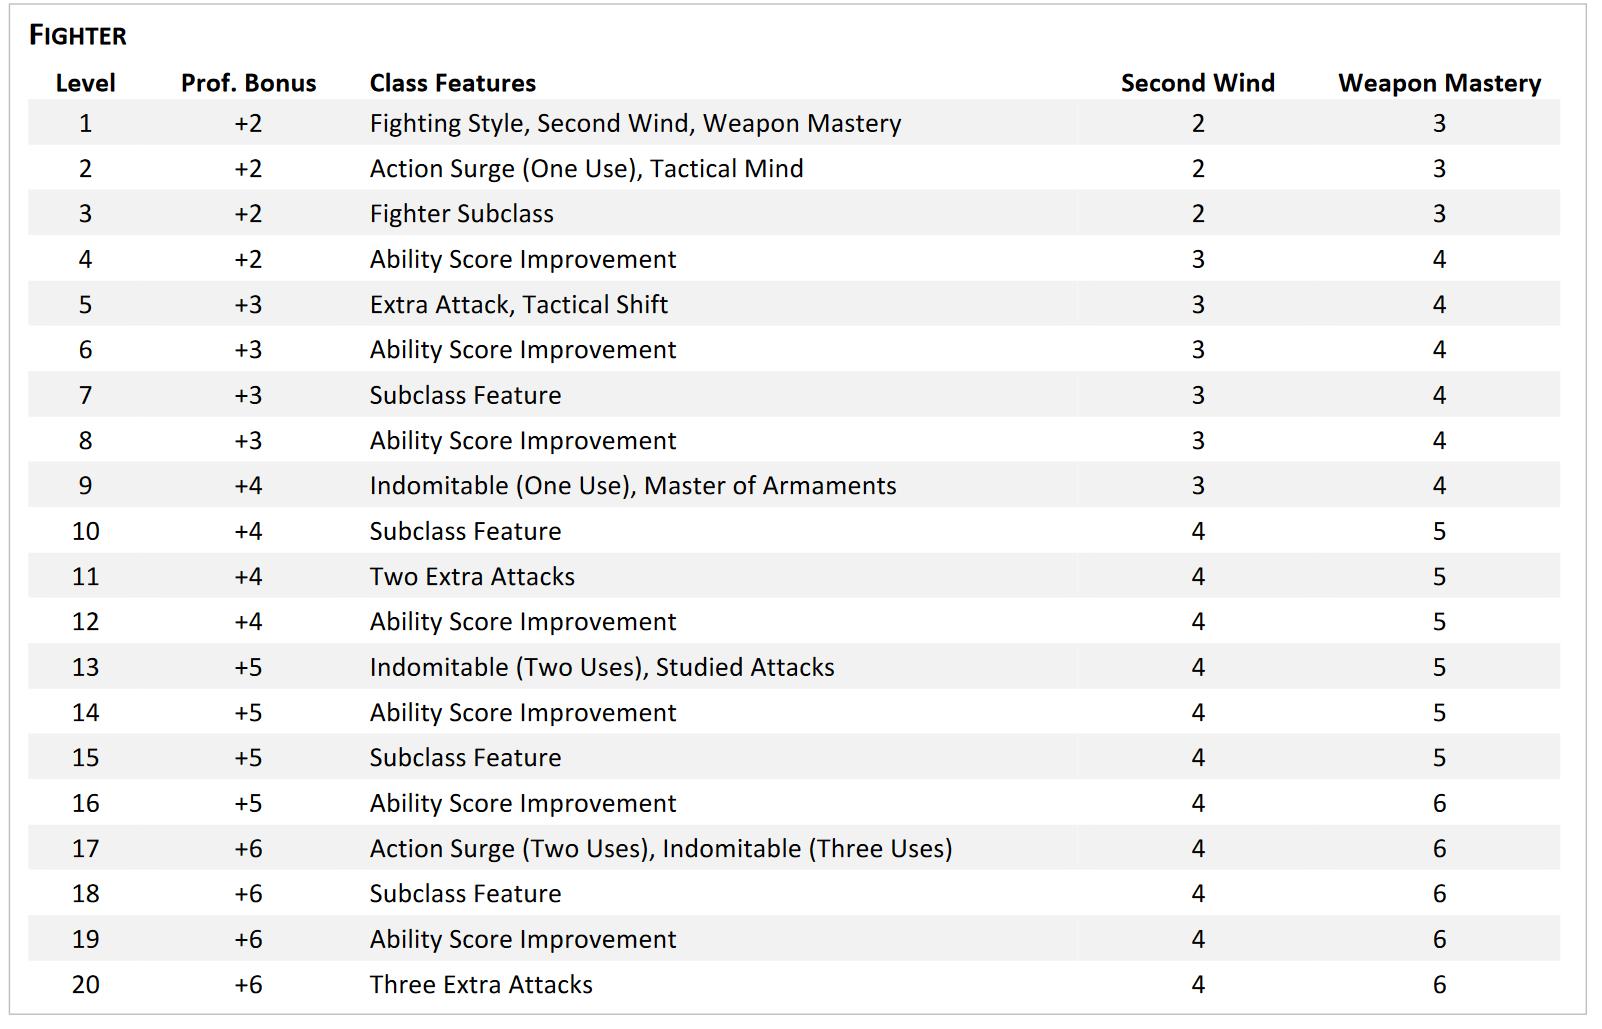Click Indomitable (One Use), Master of Armaments
This screenshot has width=1602, height=1029.
pyautogui.click(x=632, y=486)
